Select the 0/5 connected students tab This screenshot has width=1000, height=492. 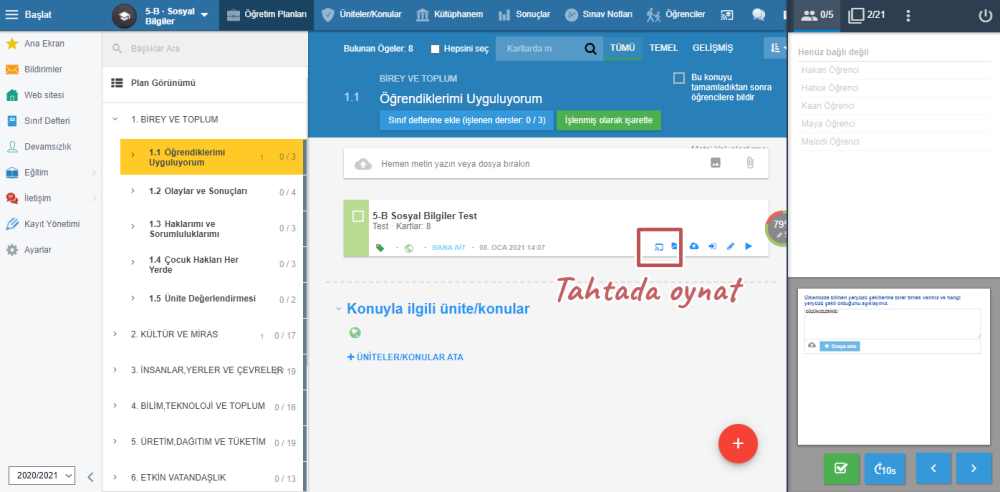(x=817, y=15)
